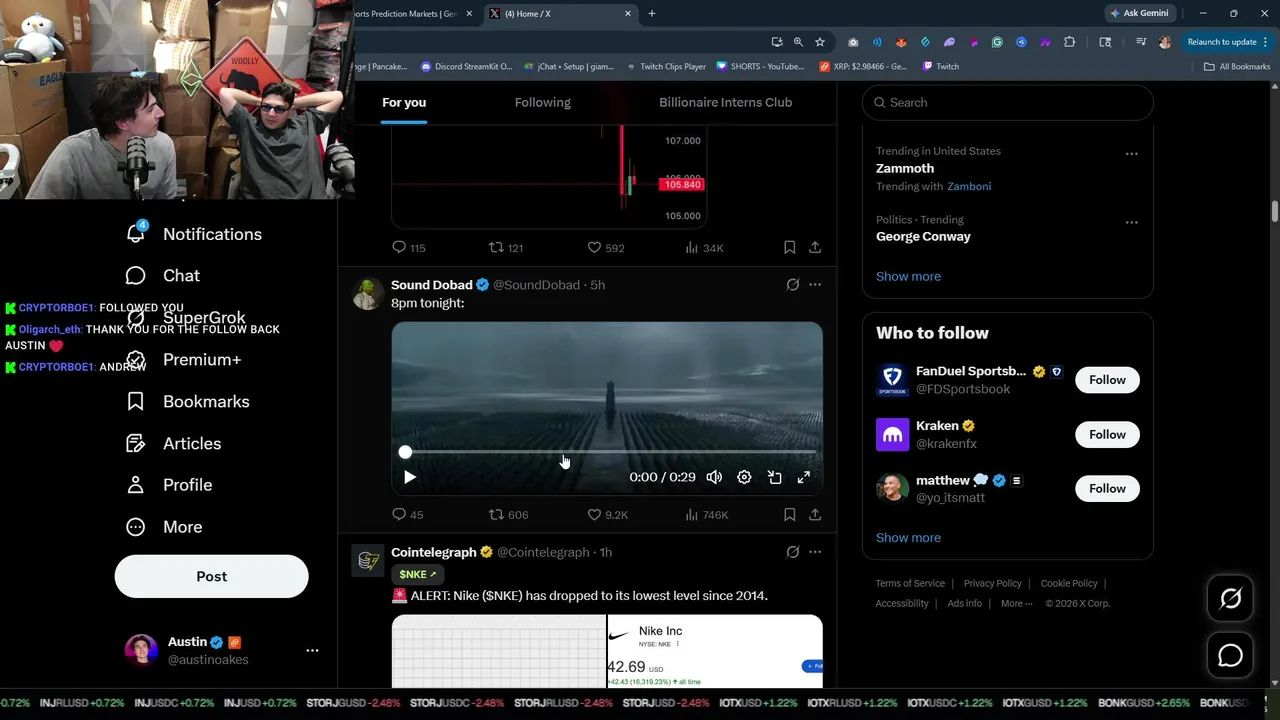Open video settings gear
The height and width of the screenshot is (720, 1280).
point(744,477)
